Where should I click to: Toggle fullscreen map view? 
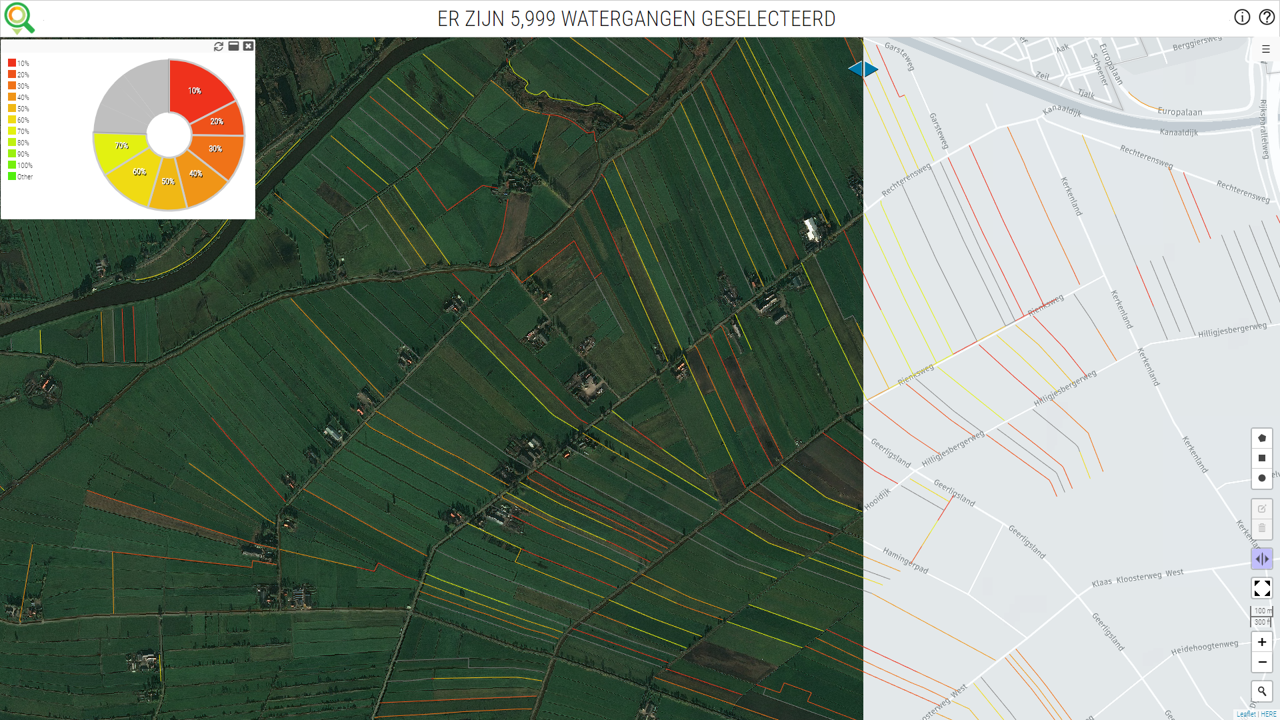coord(1262,588)
